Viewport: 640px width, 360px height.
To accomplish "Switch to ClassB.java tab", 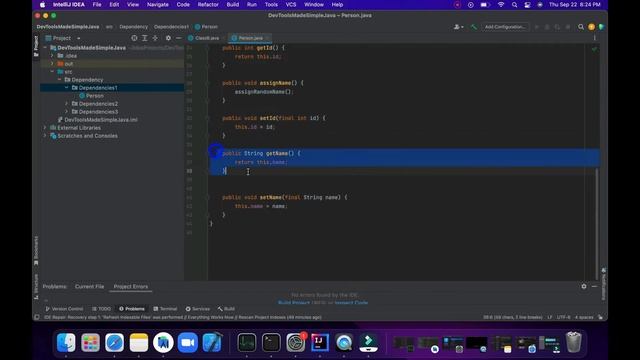I will point(207,38).
